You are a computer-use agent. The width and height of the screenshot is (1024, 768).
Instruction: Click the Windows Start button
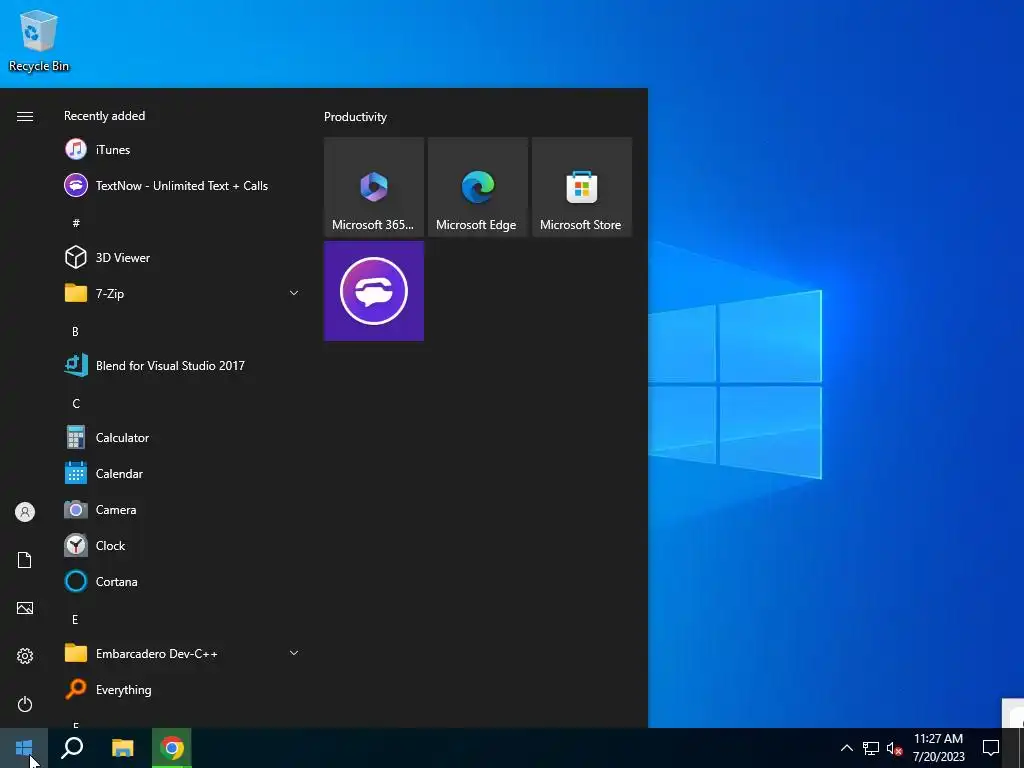click(24, 748)
